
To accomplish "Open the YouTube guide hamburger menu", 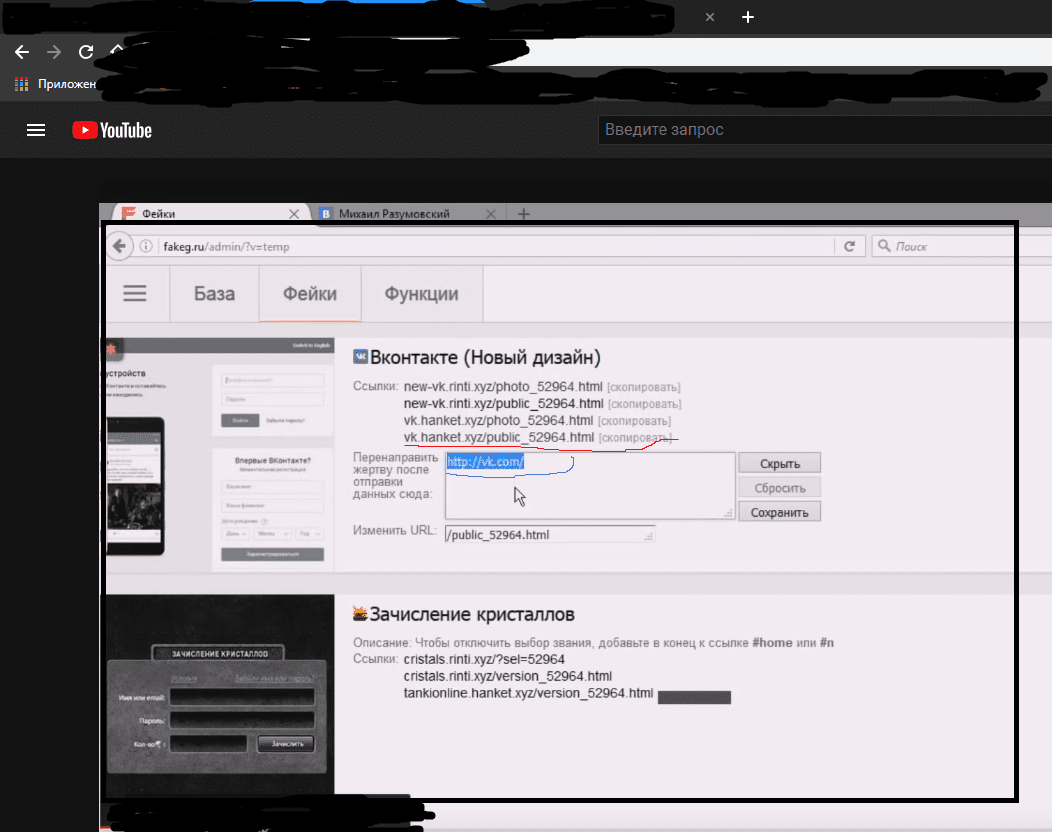I will [36, 130].
